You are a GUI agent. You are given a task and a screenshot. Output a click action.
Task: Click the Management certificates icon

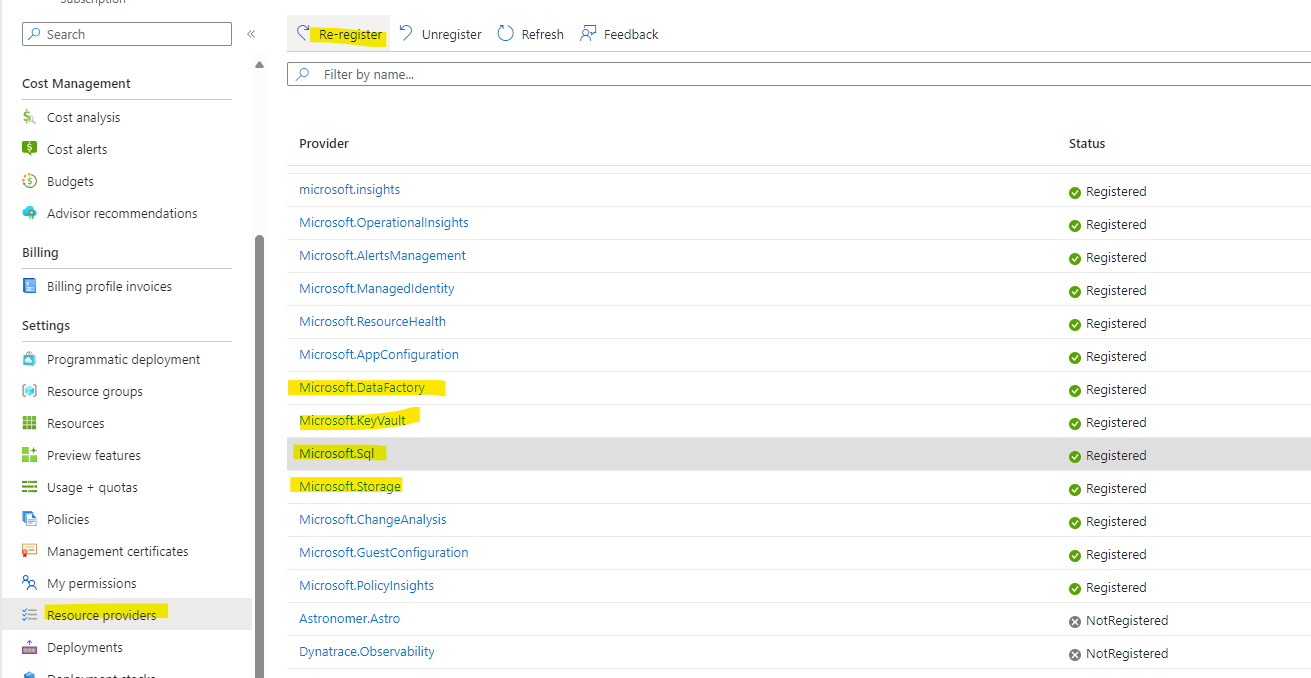click(29, 551)
